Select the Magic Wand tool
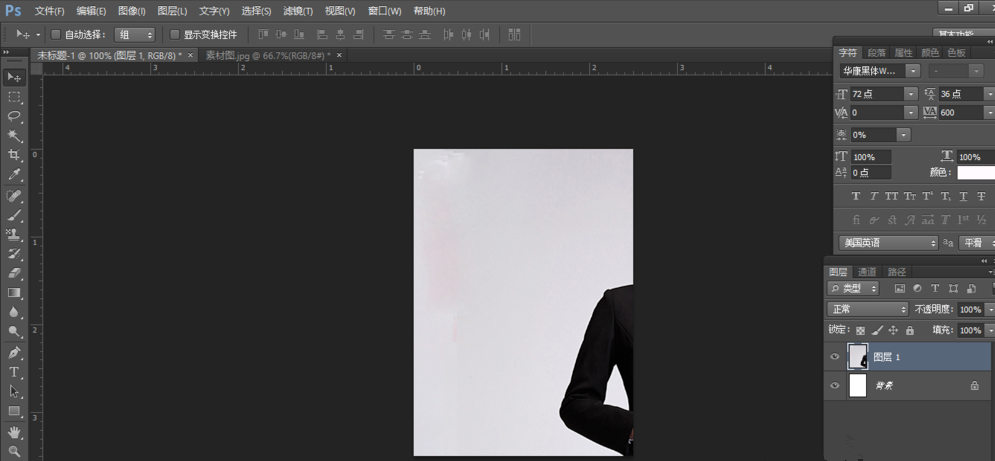Image resolution: width=995 pixels, height=461 pixels. click(x=14, y=136)
